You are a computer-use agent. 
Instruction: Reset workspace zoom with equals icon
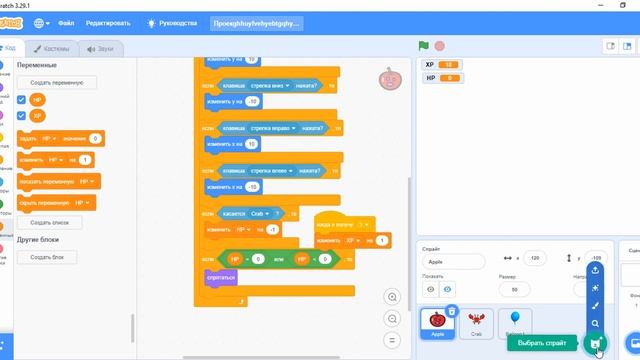click(x=392, y=340)
